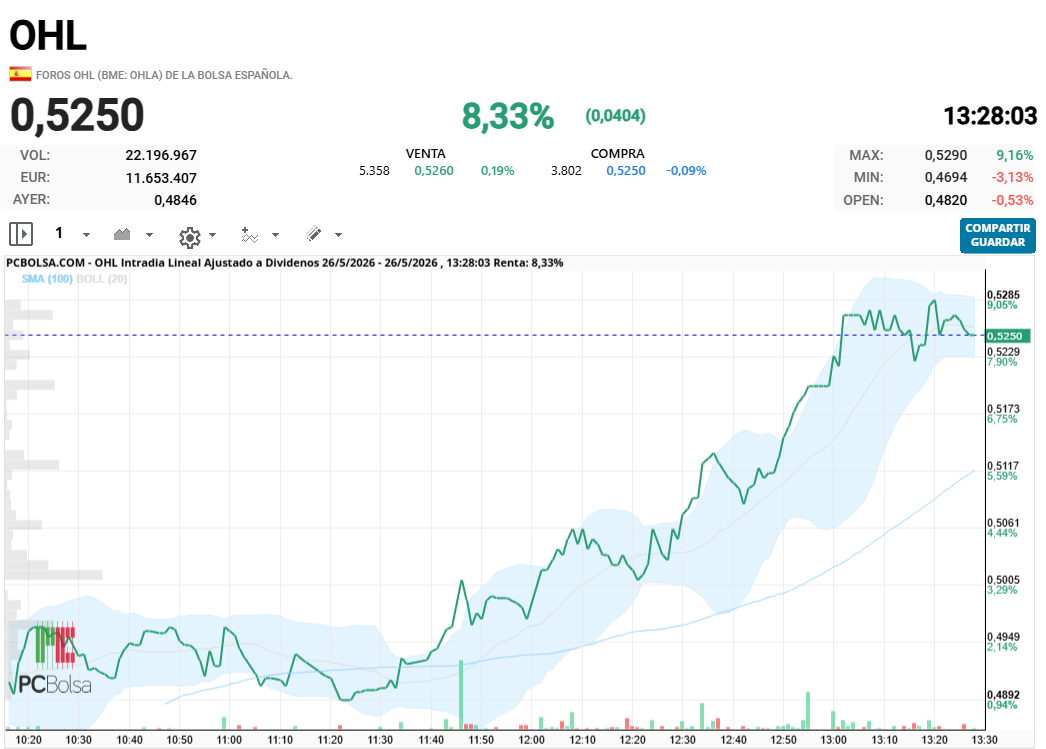Click the 8,33% change value
The height and width of the screenshot is (749, 1046).
click(x=508, y=116)
